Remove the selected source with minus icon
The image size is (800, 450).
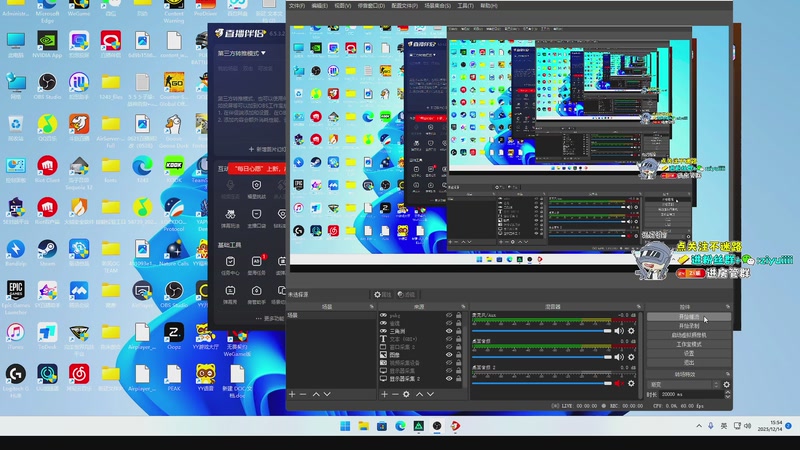tap(395, 394)
